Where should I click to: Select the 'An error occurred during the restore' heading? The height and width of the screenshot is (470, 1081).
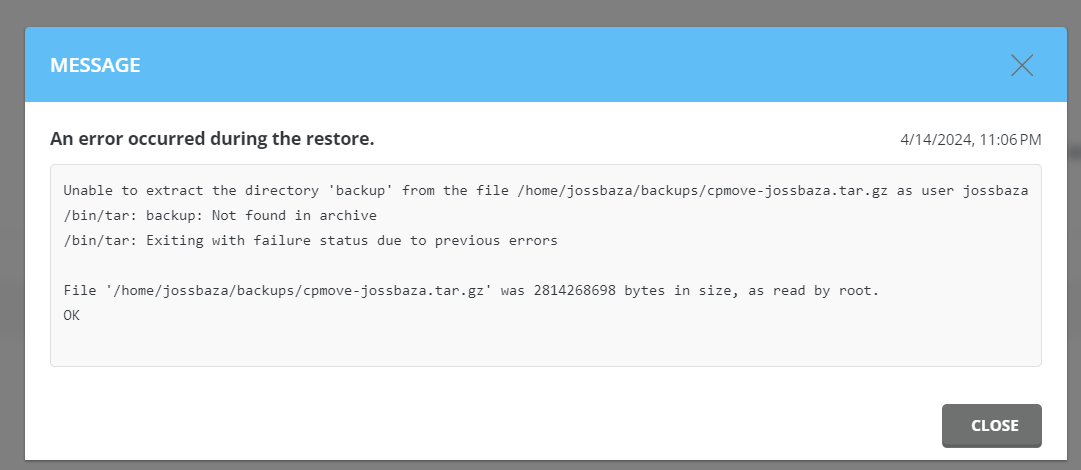coord(212,139)
